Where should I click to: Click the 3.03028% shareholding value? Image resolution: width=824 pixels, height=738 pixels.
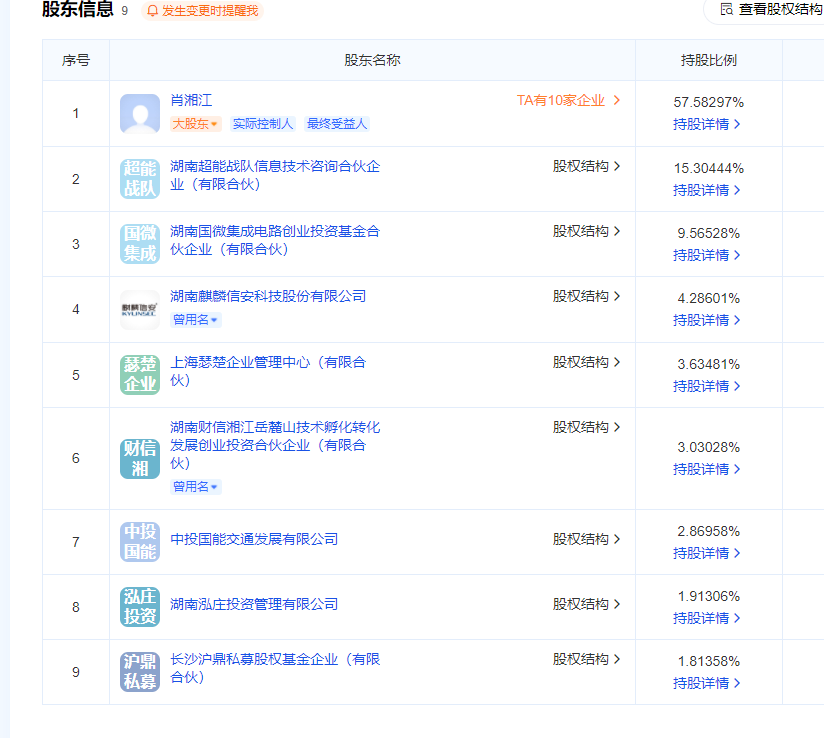point(708,447)
